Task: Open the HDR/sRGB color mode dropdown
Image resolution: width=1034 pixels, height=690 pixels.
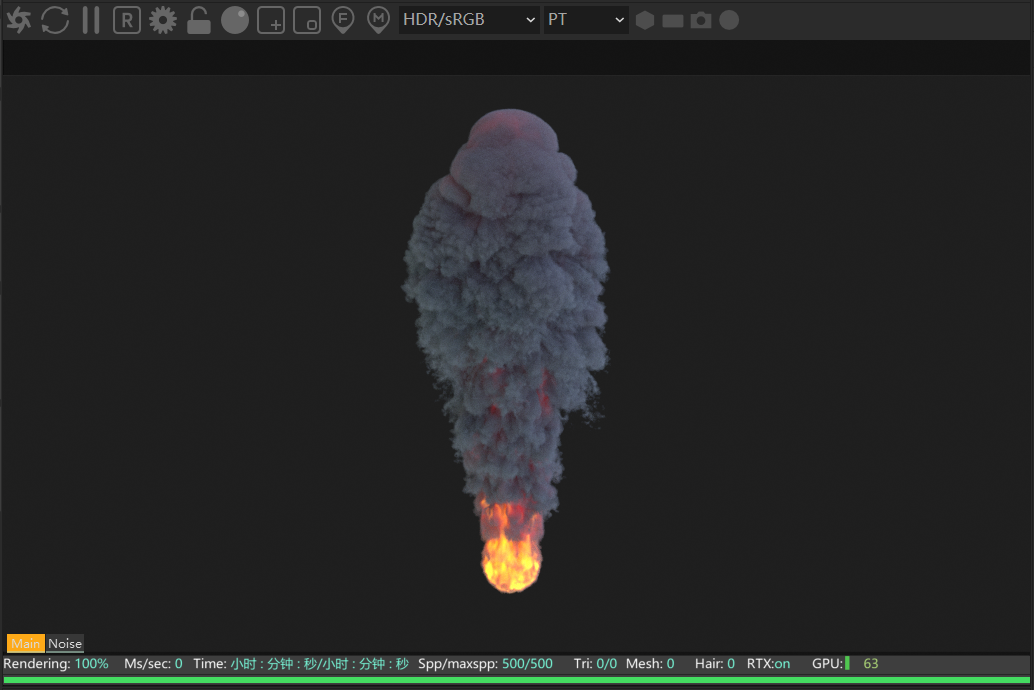Action: [x=468, y=19]
